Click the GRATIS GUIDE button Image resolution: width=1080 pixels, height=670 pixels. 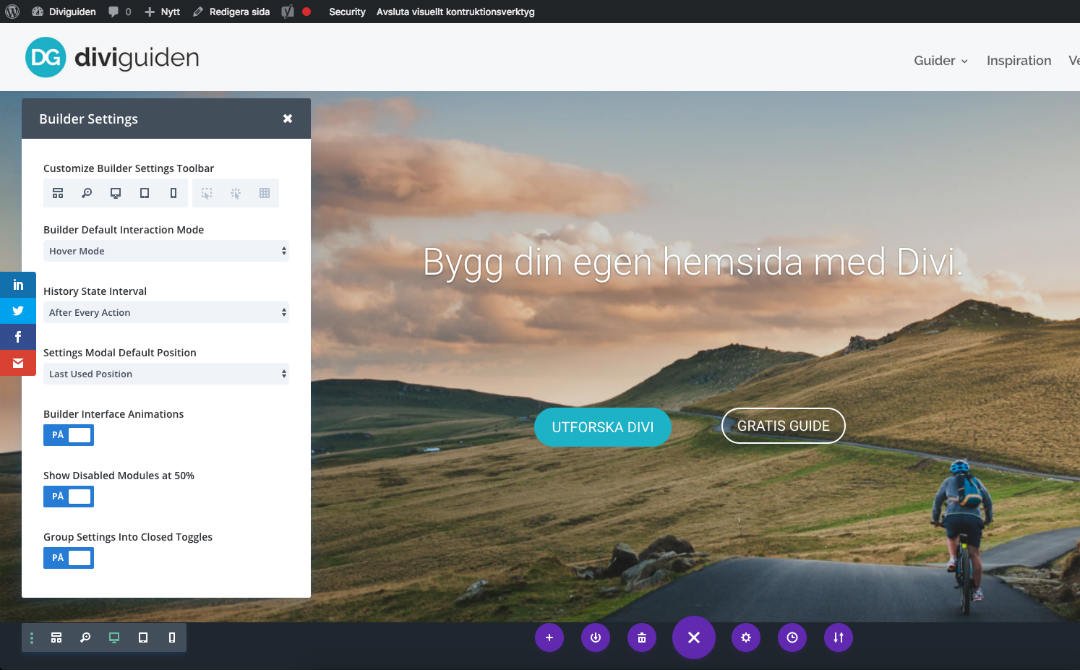coord(783,426)
